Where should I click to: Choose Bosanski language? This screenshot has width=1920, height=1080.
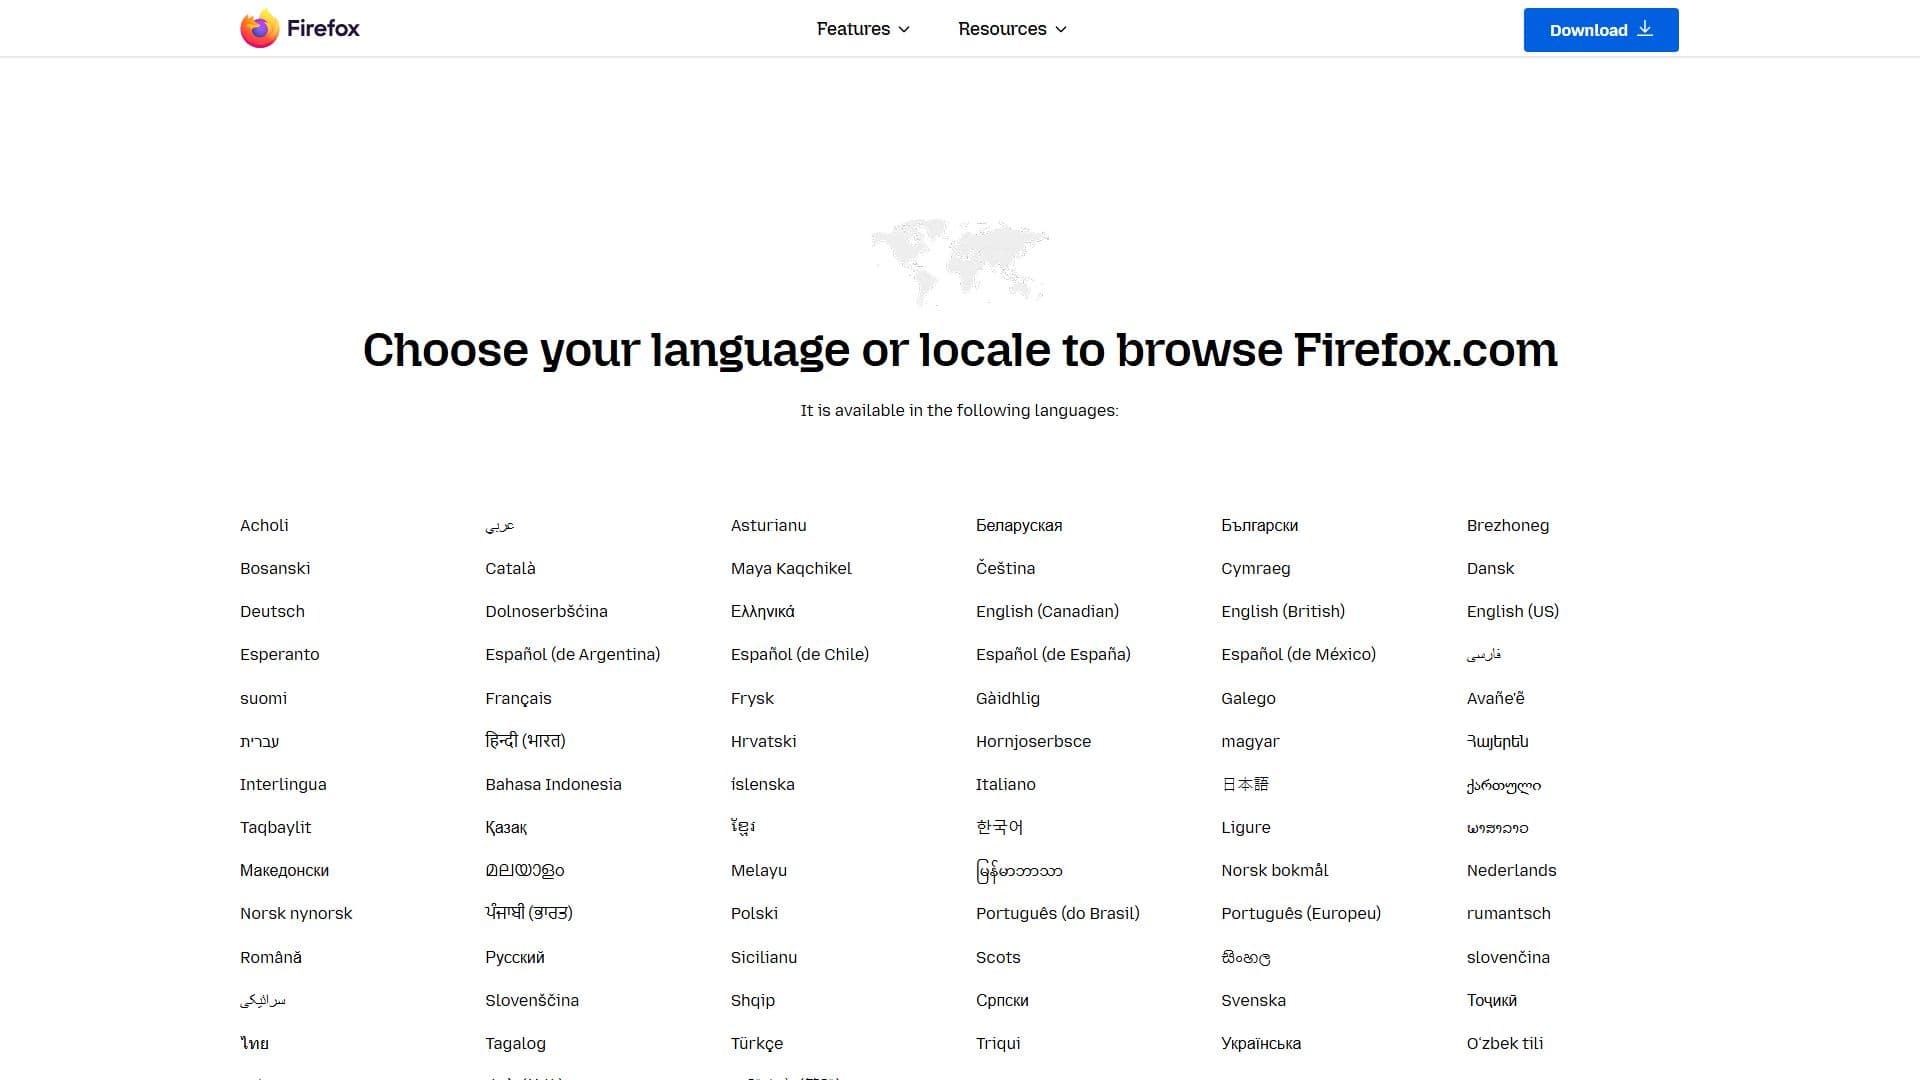coord(275,568)
